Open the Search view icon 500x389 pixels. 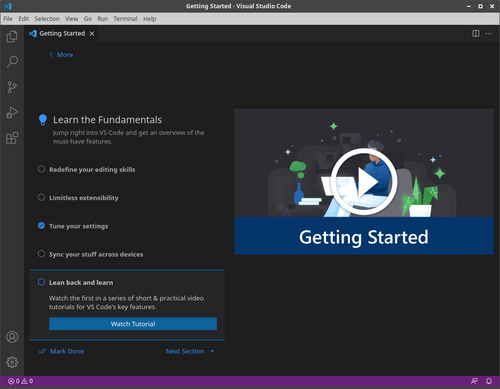(12, 62)
